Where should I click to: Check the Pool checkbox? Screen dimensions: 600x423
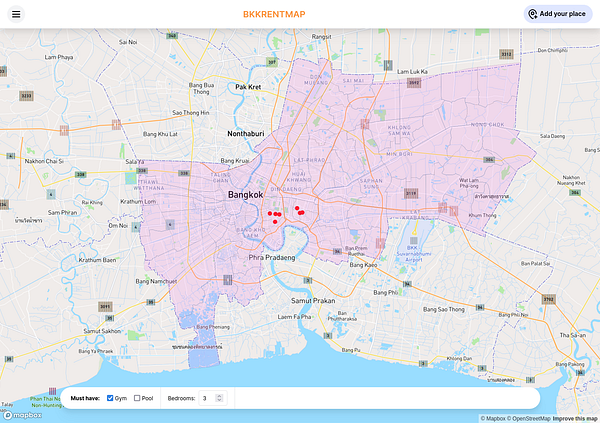[137, 398]
